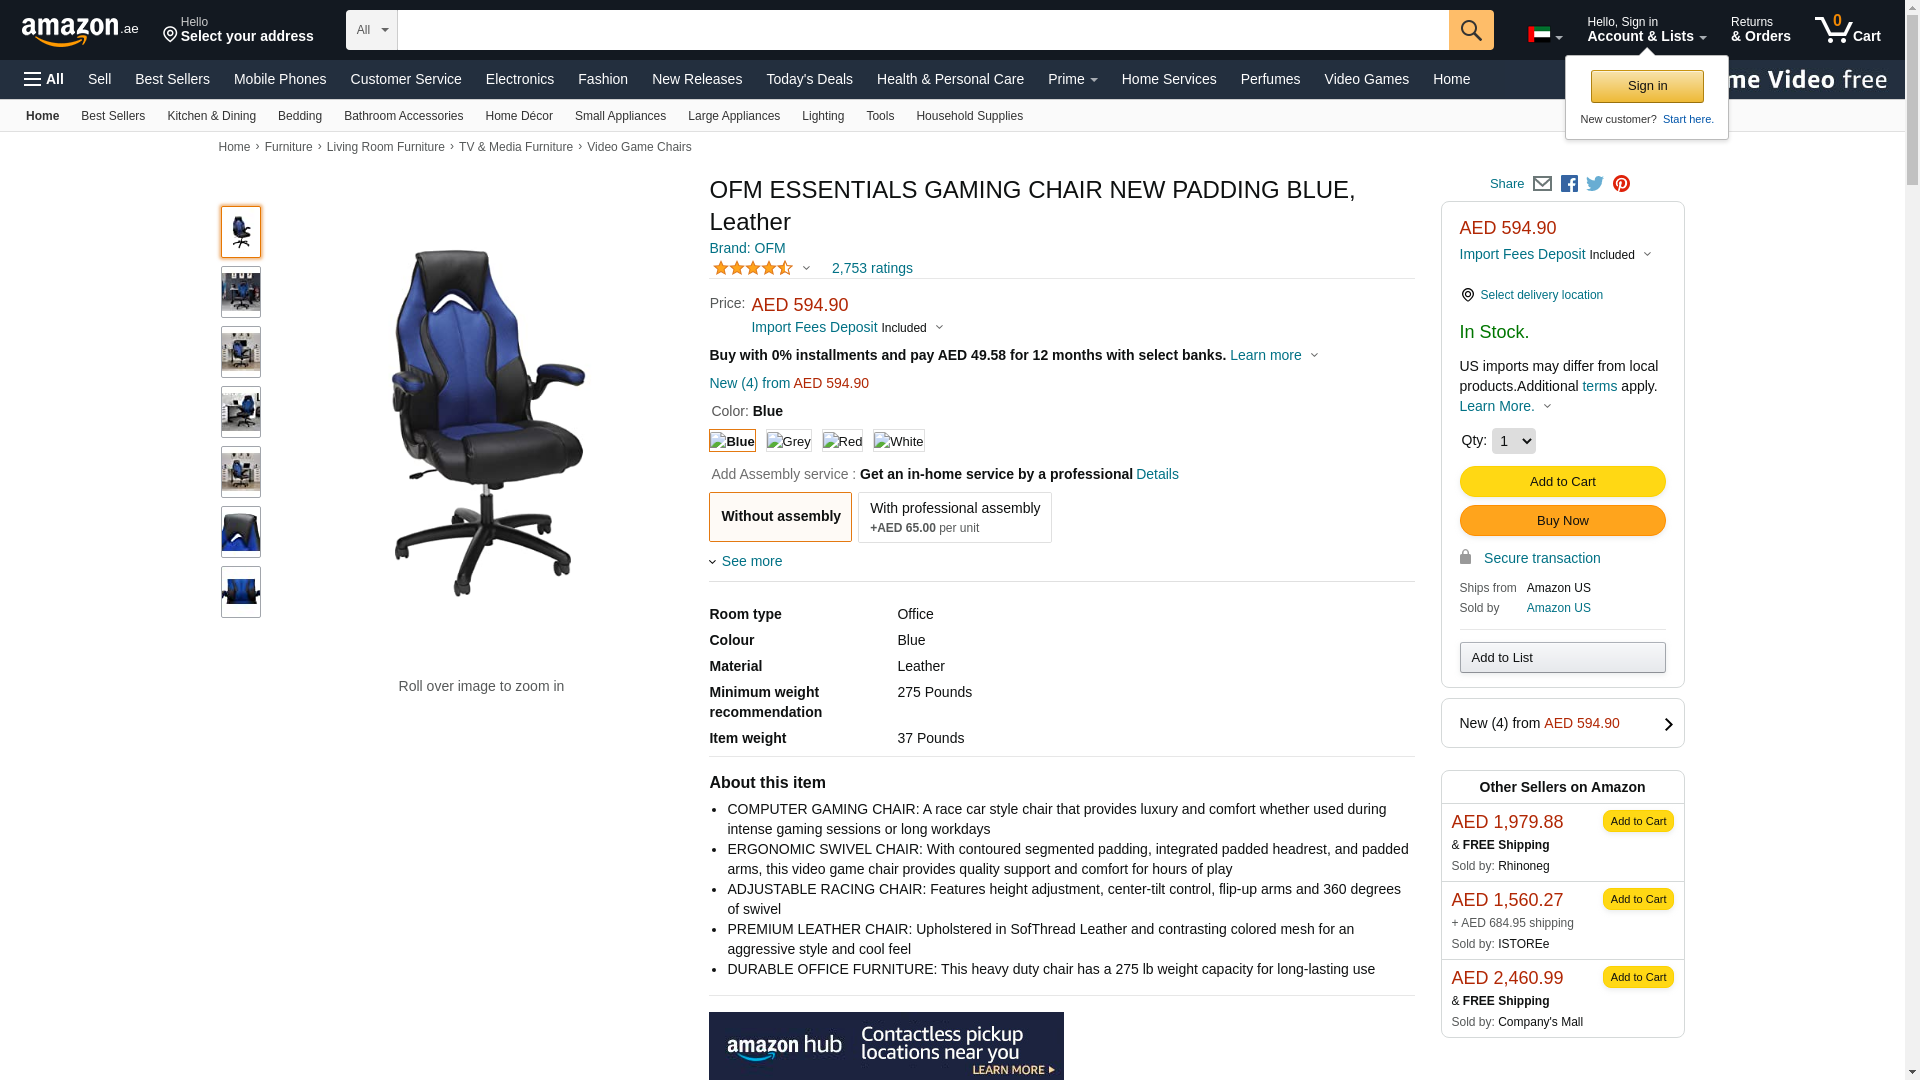1920x1080 pixels.
Task: Open Bathroom Accessories subcategory tab
Action: coord(403,116)
